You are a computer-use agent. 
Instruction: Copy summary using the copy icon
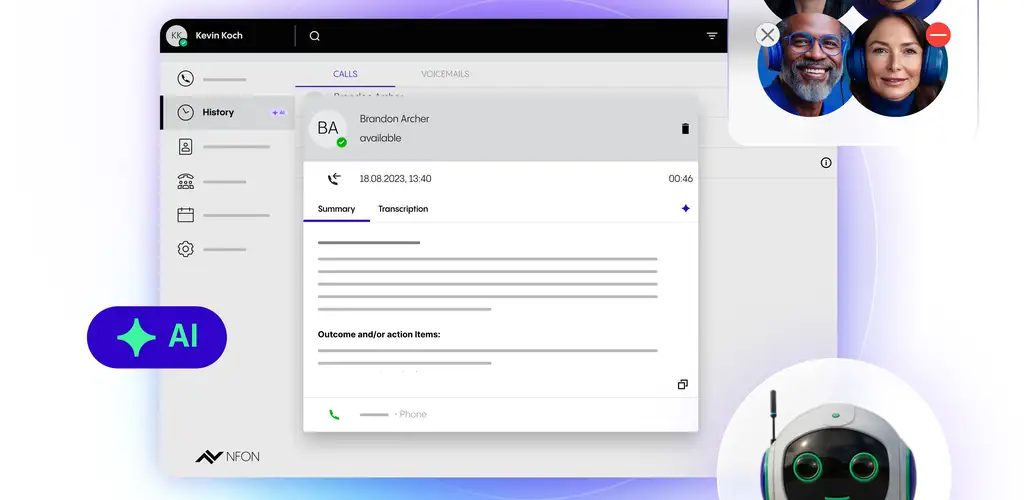coord(682,384)
